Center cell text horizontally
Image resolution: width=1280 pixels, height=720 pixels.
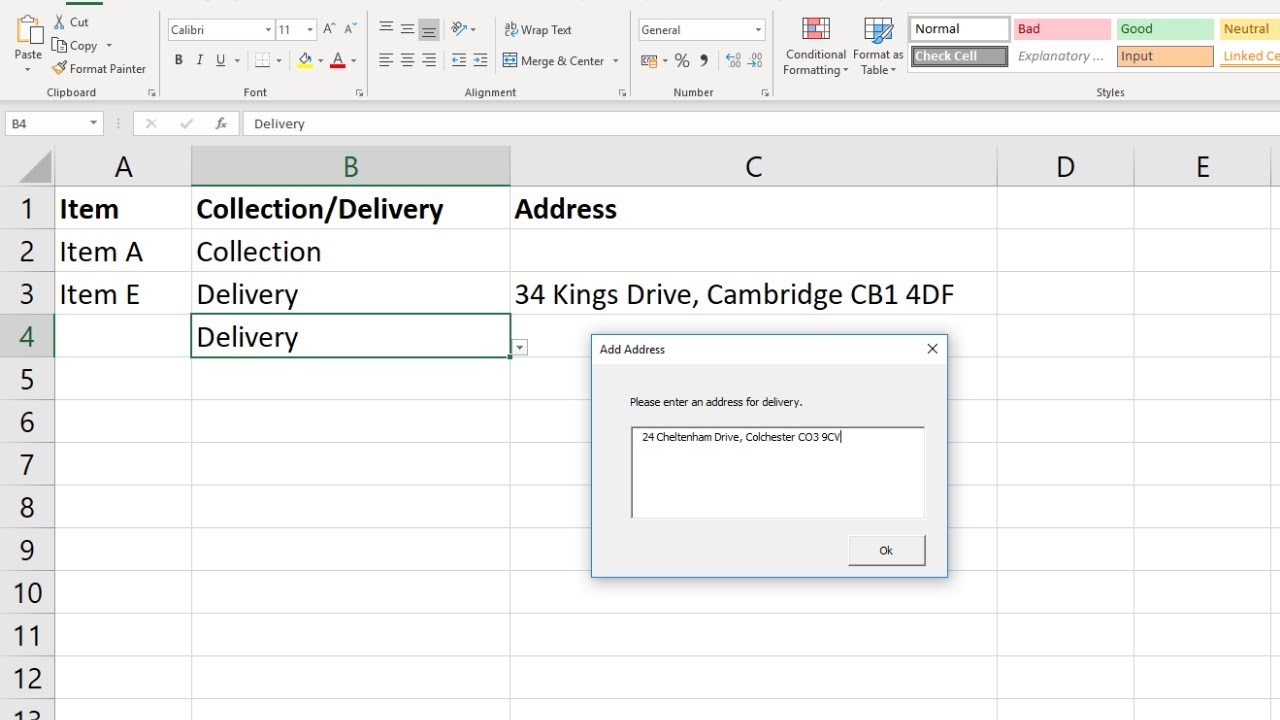click(x=407, y=61)
